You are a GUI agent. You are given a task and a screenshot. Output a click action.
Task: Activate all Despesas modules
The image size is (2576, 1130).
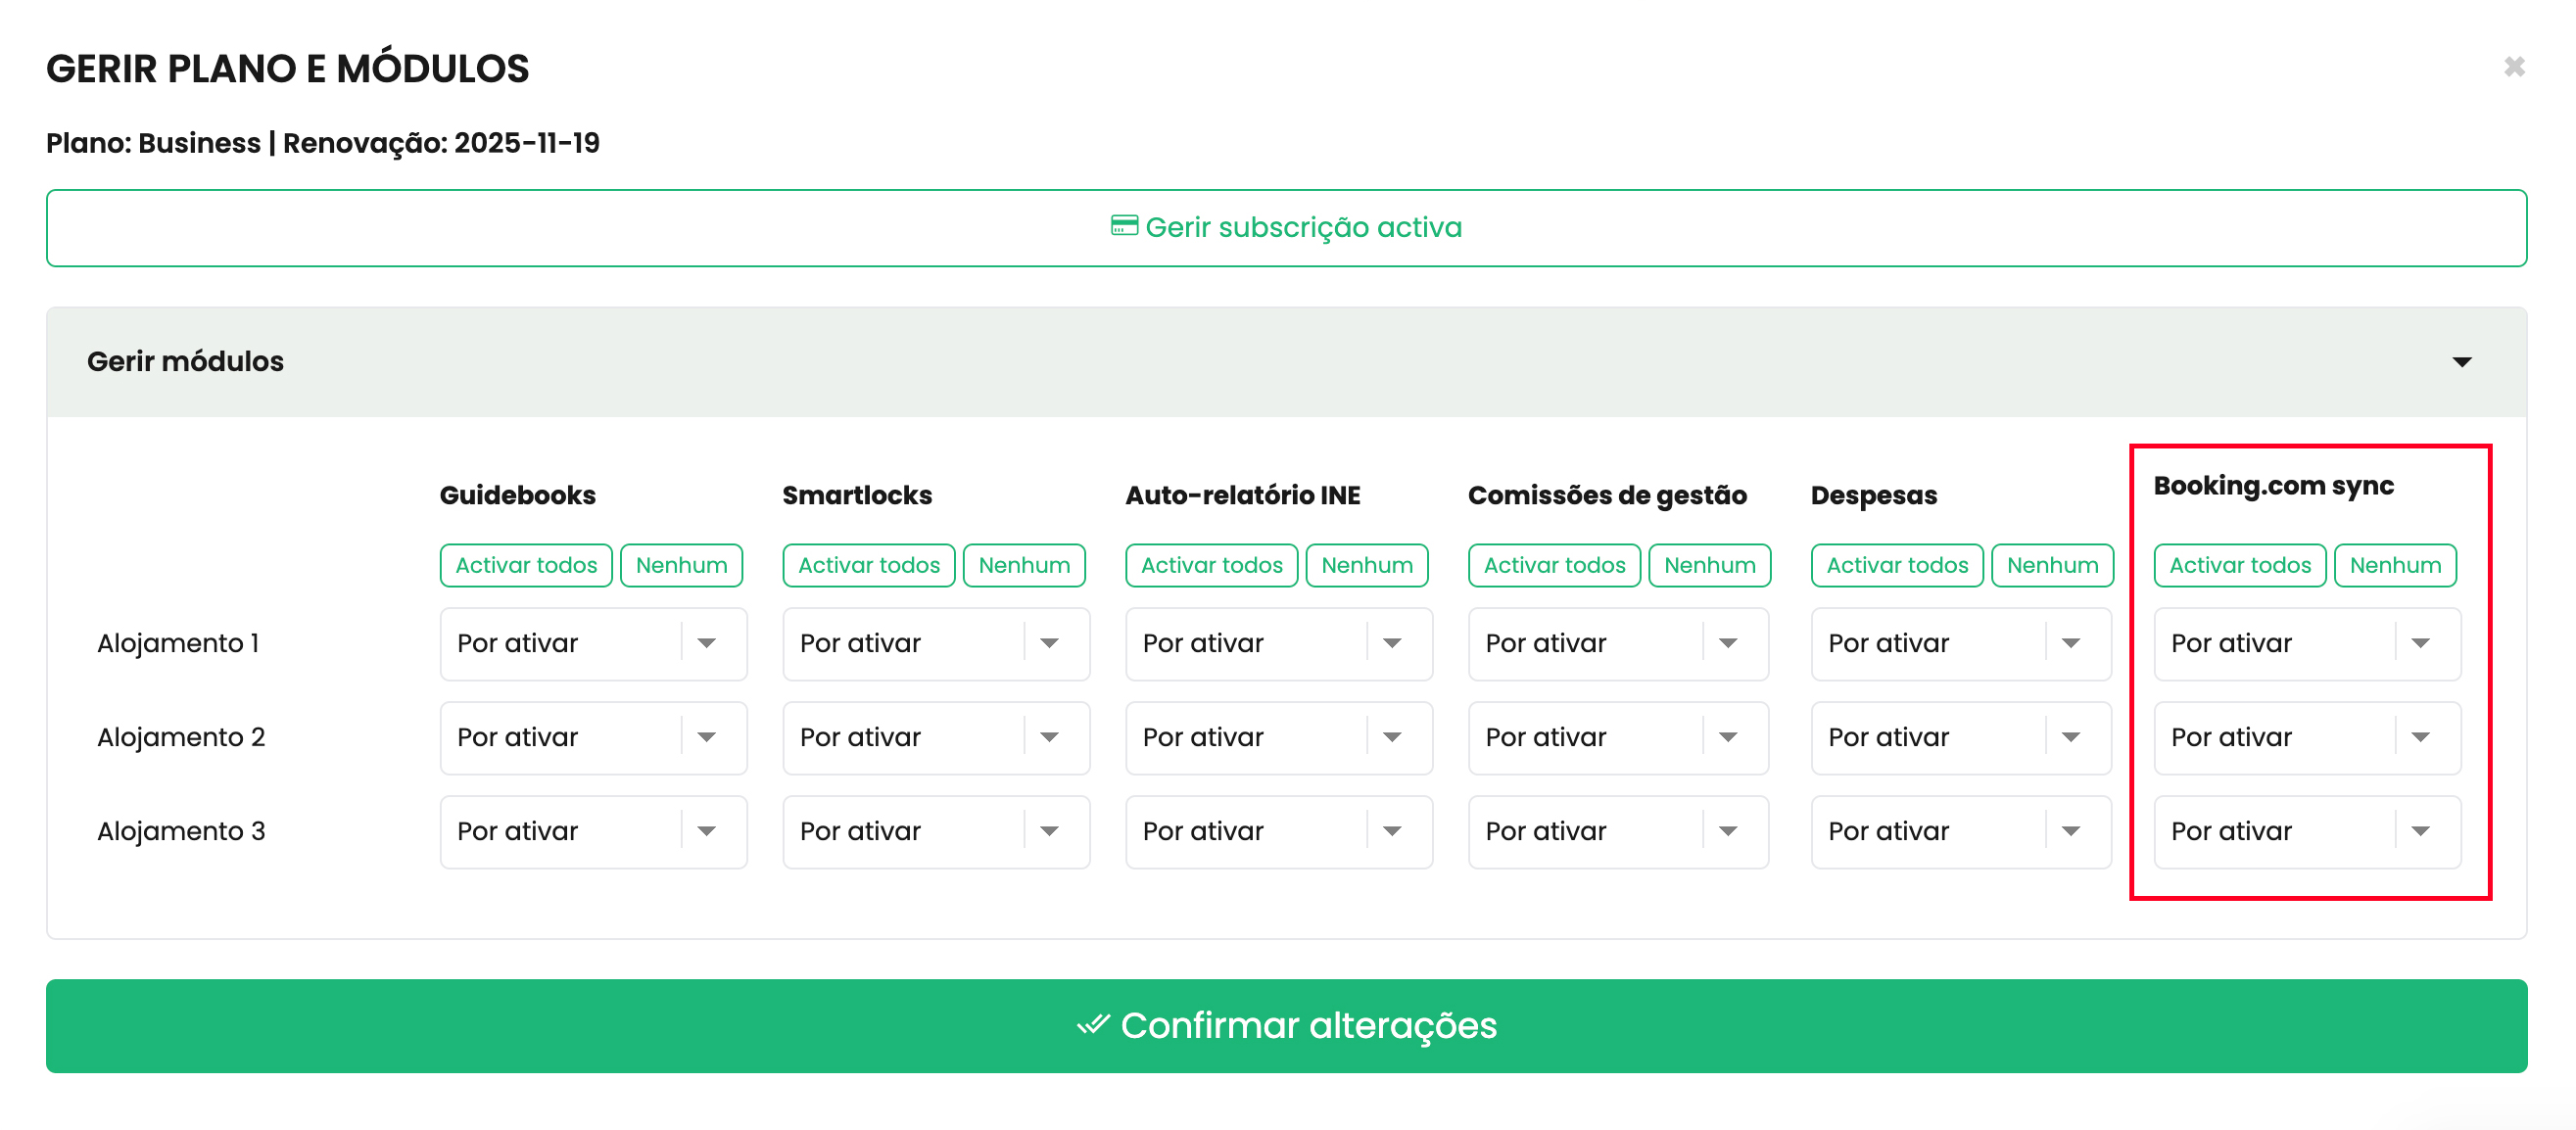[1898, 565]
